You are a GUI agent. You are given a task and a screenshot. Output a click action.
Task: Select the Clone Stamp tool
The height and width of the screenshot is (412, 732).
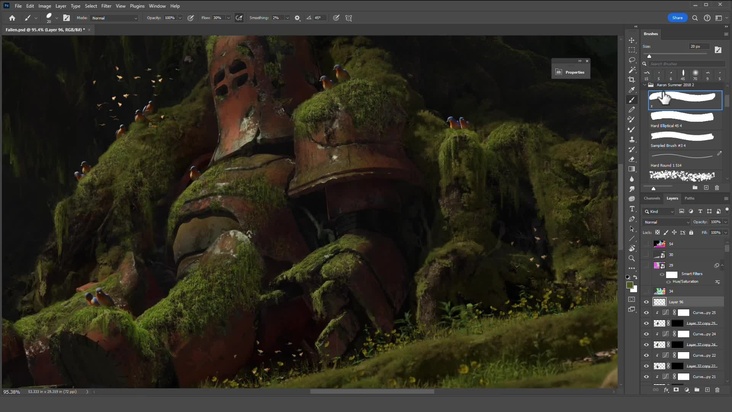click(x=632, y=140)
